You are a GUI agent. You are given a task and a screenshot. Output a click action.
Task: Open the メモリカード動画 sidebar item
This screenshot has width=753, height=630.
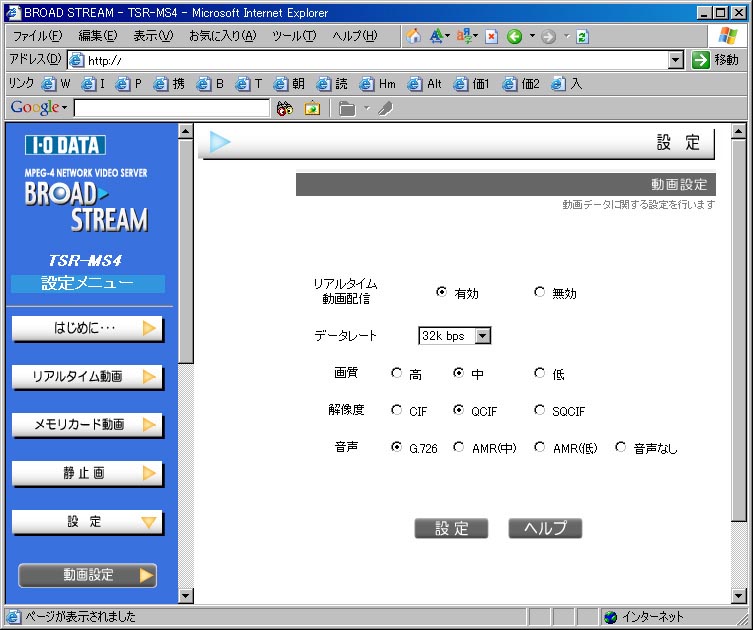click(x=87, y=425)
